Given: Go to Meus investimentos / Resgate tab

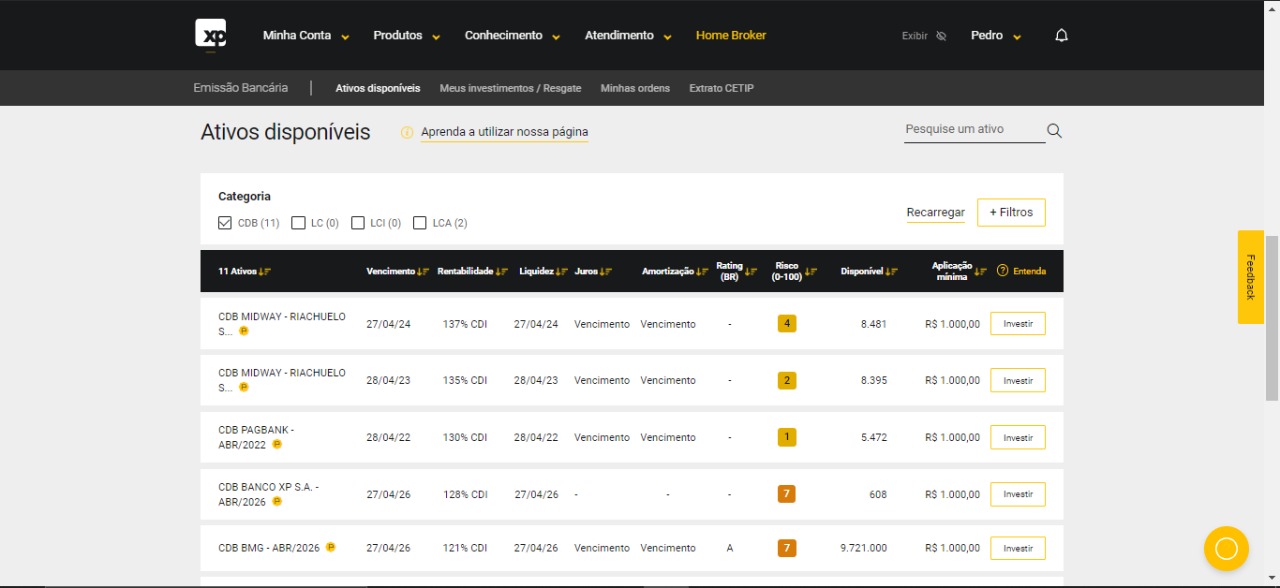Looking at the screenshot, I should pyautogui.click(x=510, y=88).
